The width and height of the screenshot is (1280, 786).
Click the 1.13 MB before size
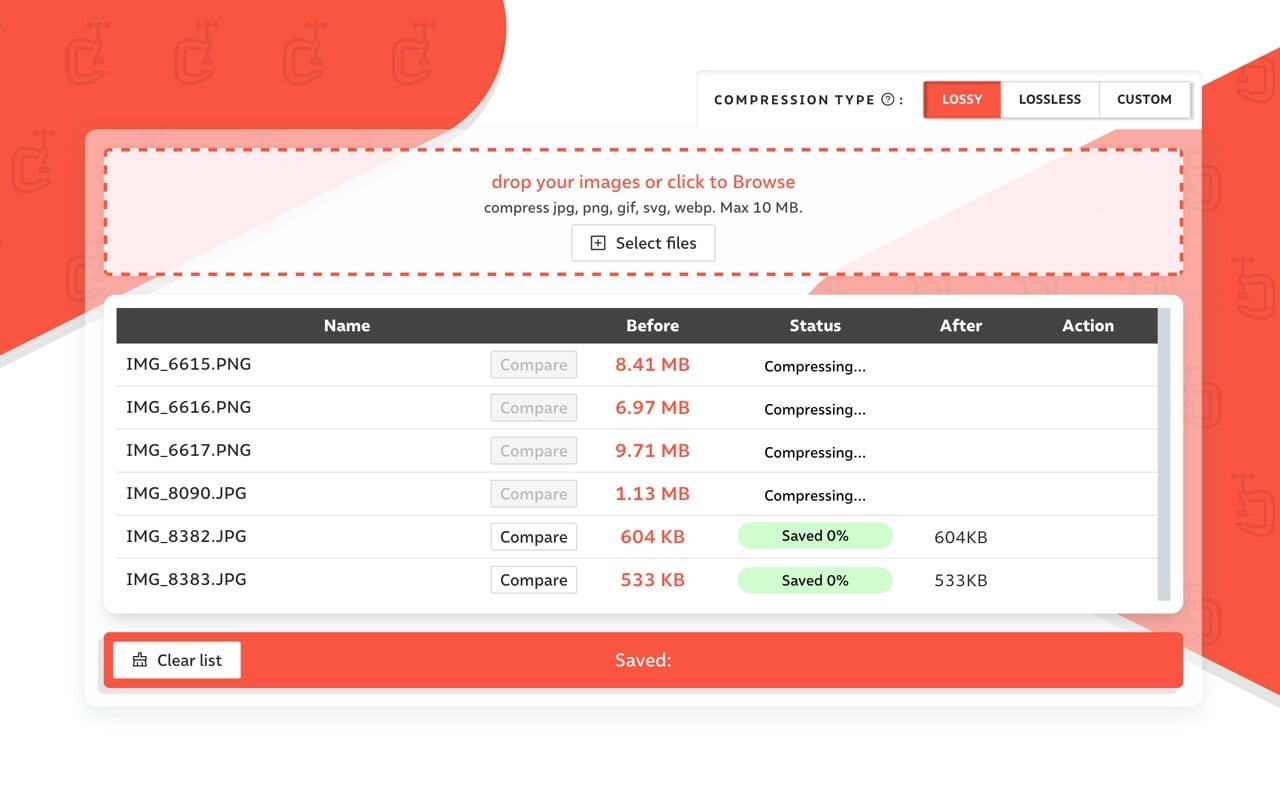[x=653, y=494]
